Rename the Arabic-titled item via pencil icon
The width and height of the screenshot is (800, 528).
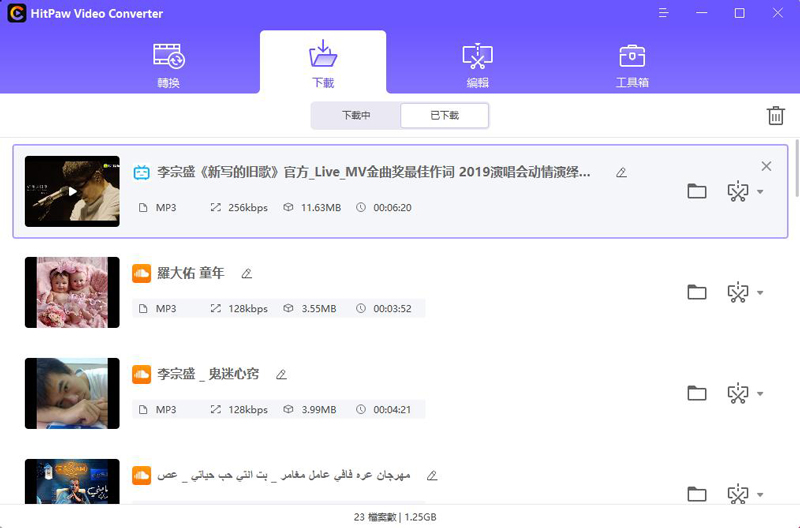pos(432,475)
